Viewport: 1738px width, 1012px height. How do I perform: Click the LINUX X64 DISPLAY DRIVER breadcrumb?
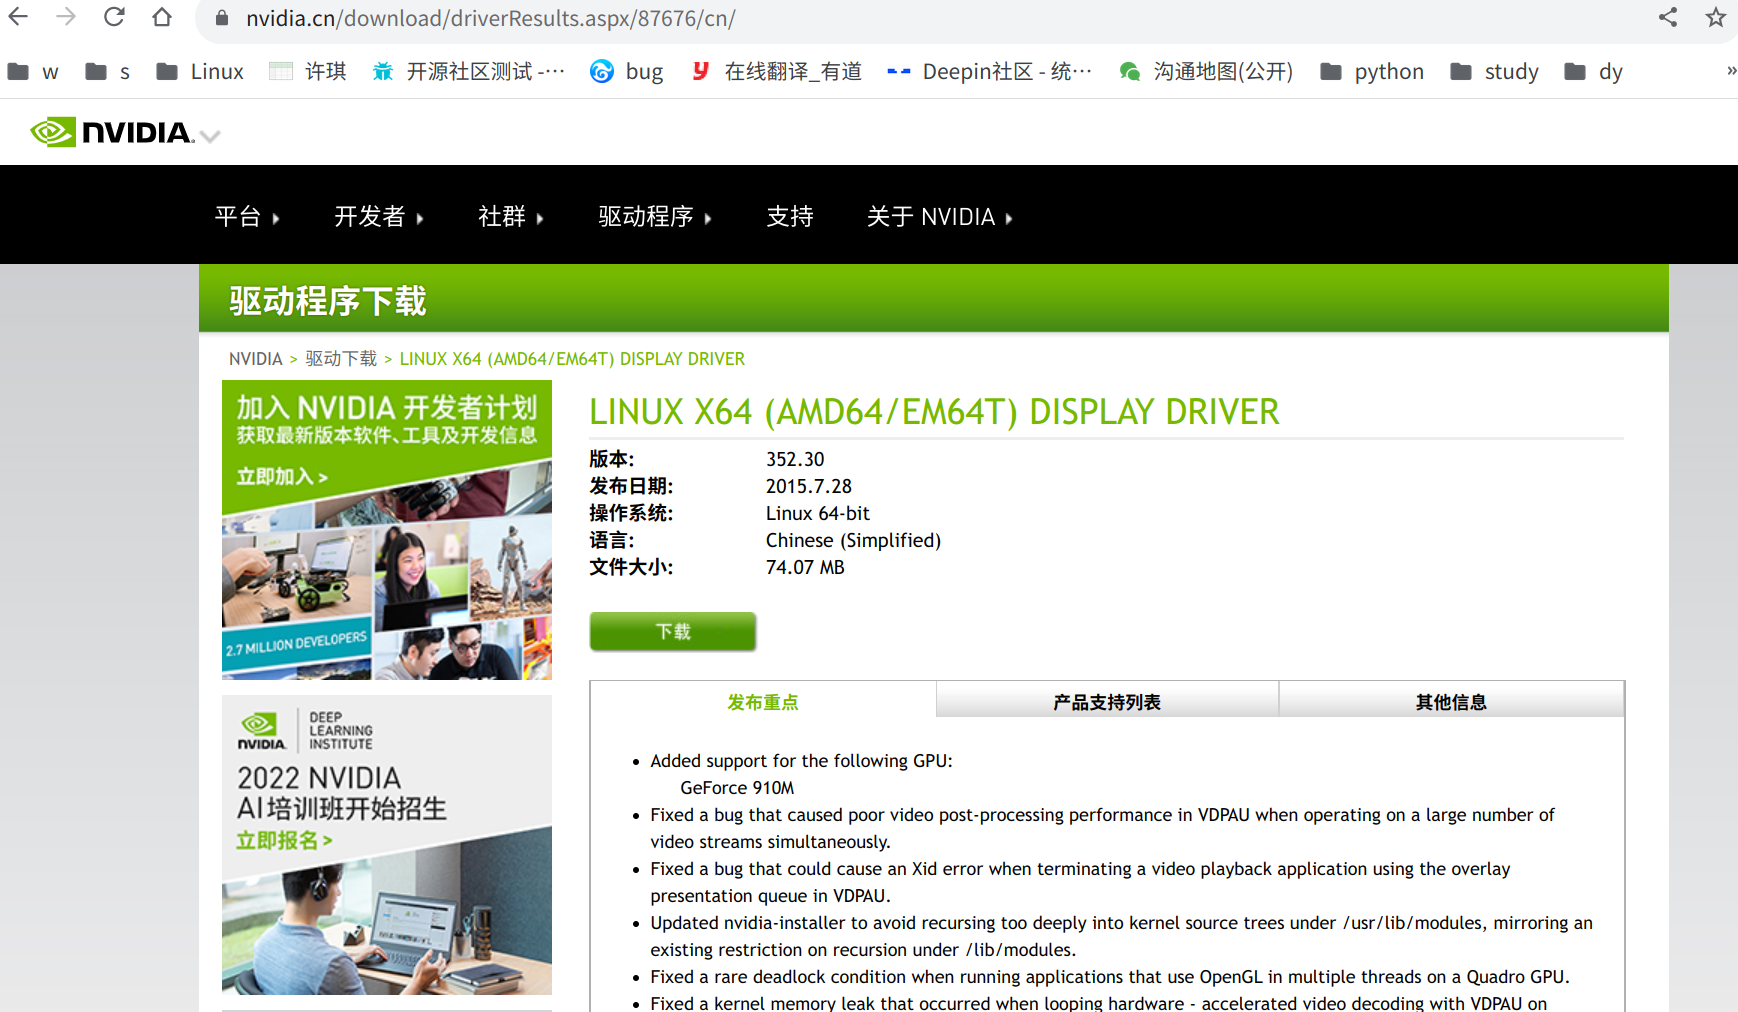[572, 359]
